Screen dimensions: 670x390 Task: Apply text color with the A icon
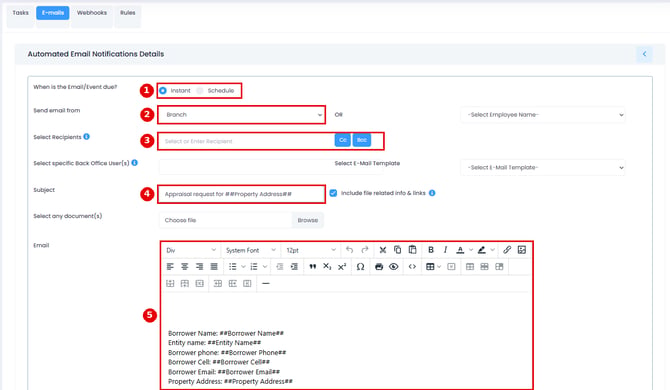(460, 250)
